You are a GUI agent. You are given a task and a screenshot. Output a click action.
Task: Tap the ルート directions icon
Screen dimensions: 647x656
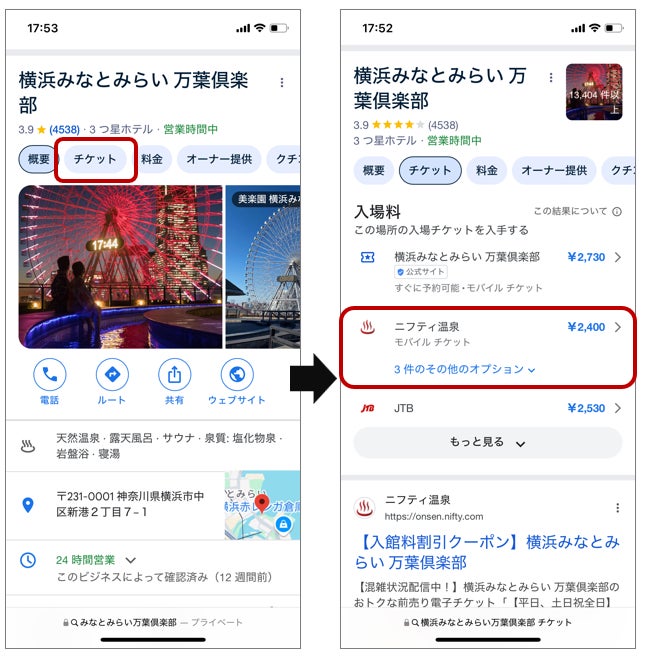(x=112, y=374)
